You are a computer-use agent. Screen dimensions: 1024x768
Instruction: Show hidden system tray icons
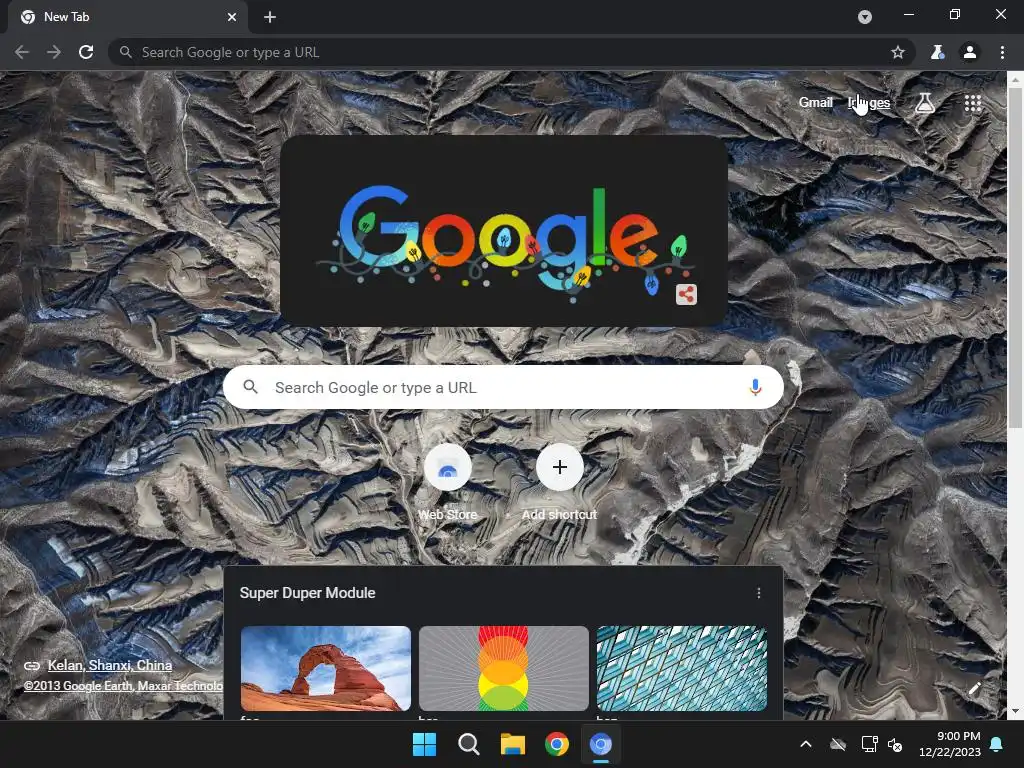point(806,744)
